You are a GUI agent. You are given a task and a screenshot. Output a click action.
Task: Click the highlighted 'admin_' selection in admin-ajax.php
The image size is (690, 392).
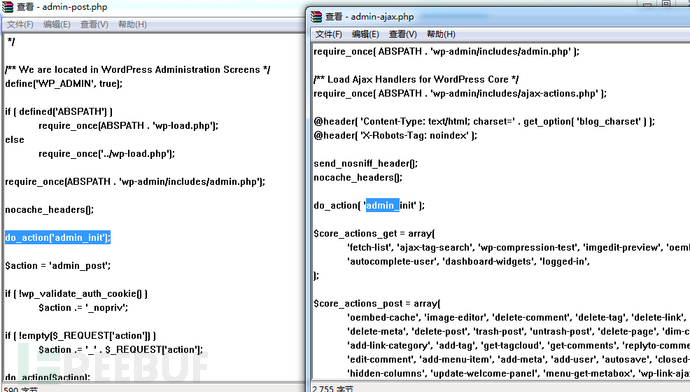pos(382,205)
